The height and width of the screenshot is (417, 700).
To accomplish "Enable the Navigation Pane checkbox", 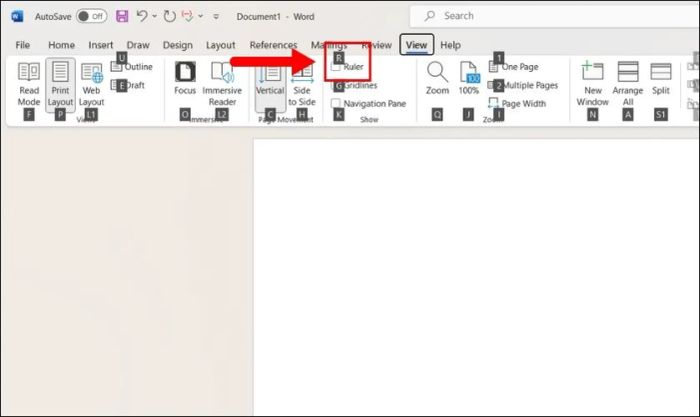I will (336, 104).
